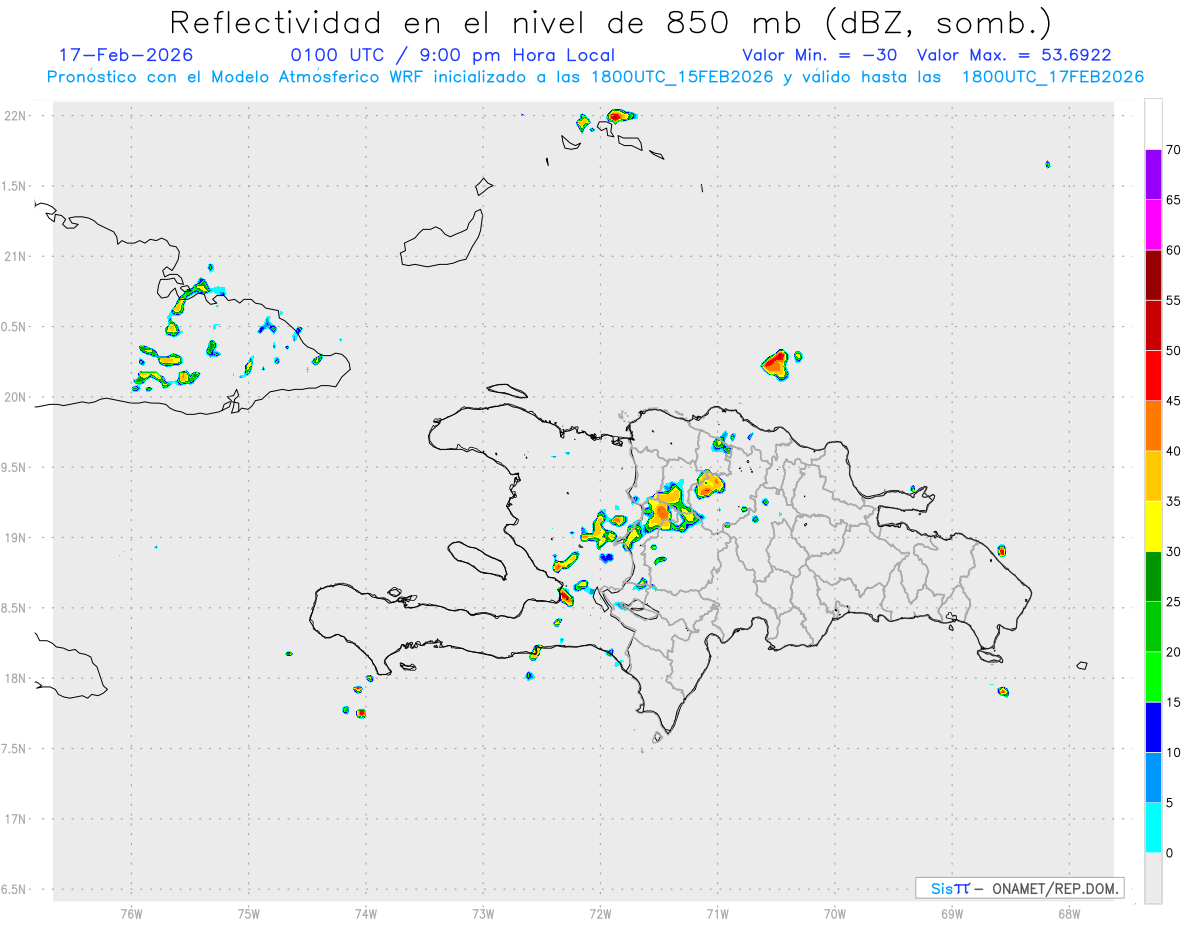Viewport: 1200px width, 927px height.
Task: Pick the dark green 25–30 dBZ colorbar segment
Action: [x=1153, y=576]
